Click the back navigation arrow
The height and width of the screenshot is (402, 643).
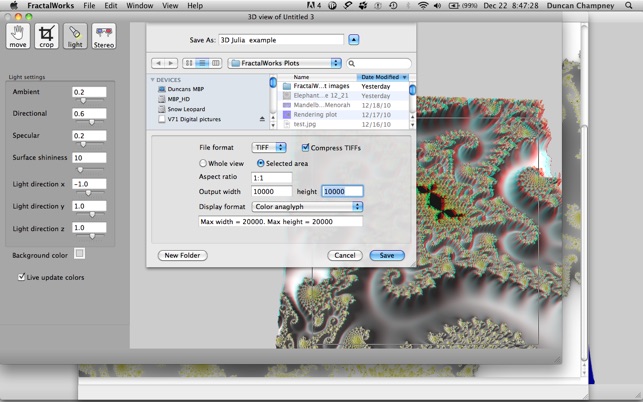pos(158,63)
